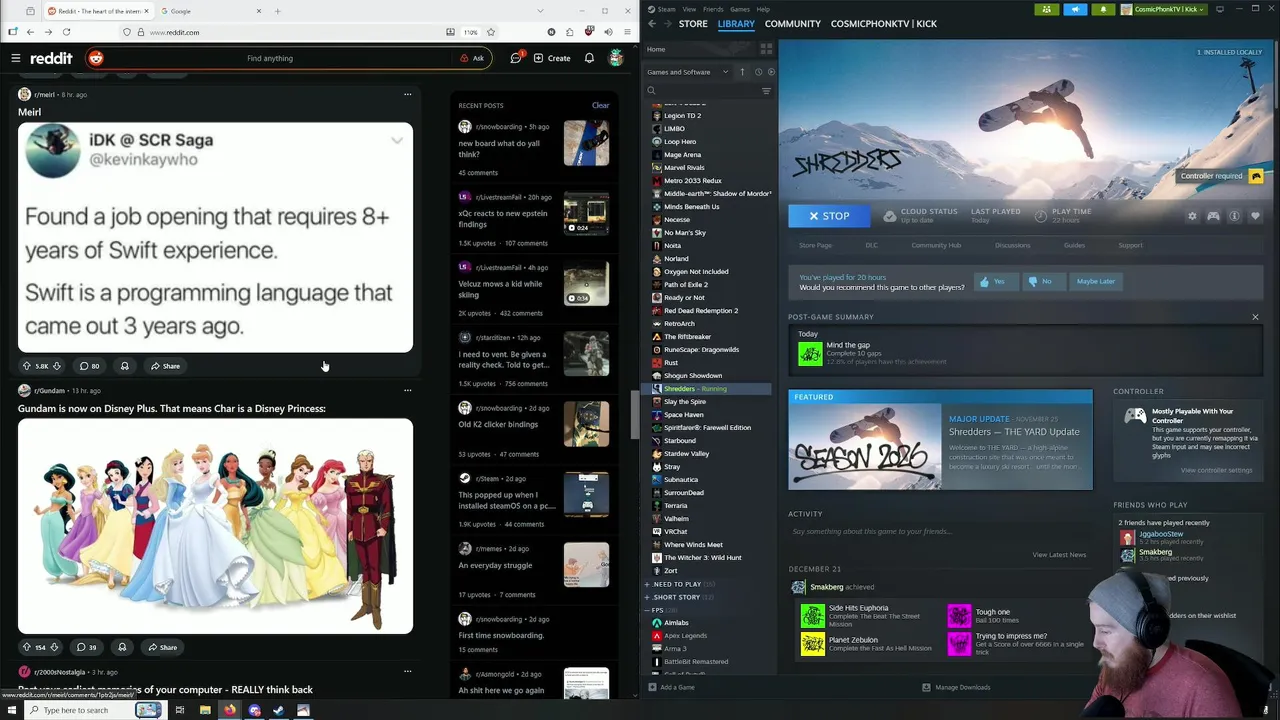Upvote the r/meirl post
Screen dimensions: 1280x720
pos(27,366)
